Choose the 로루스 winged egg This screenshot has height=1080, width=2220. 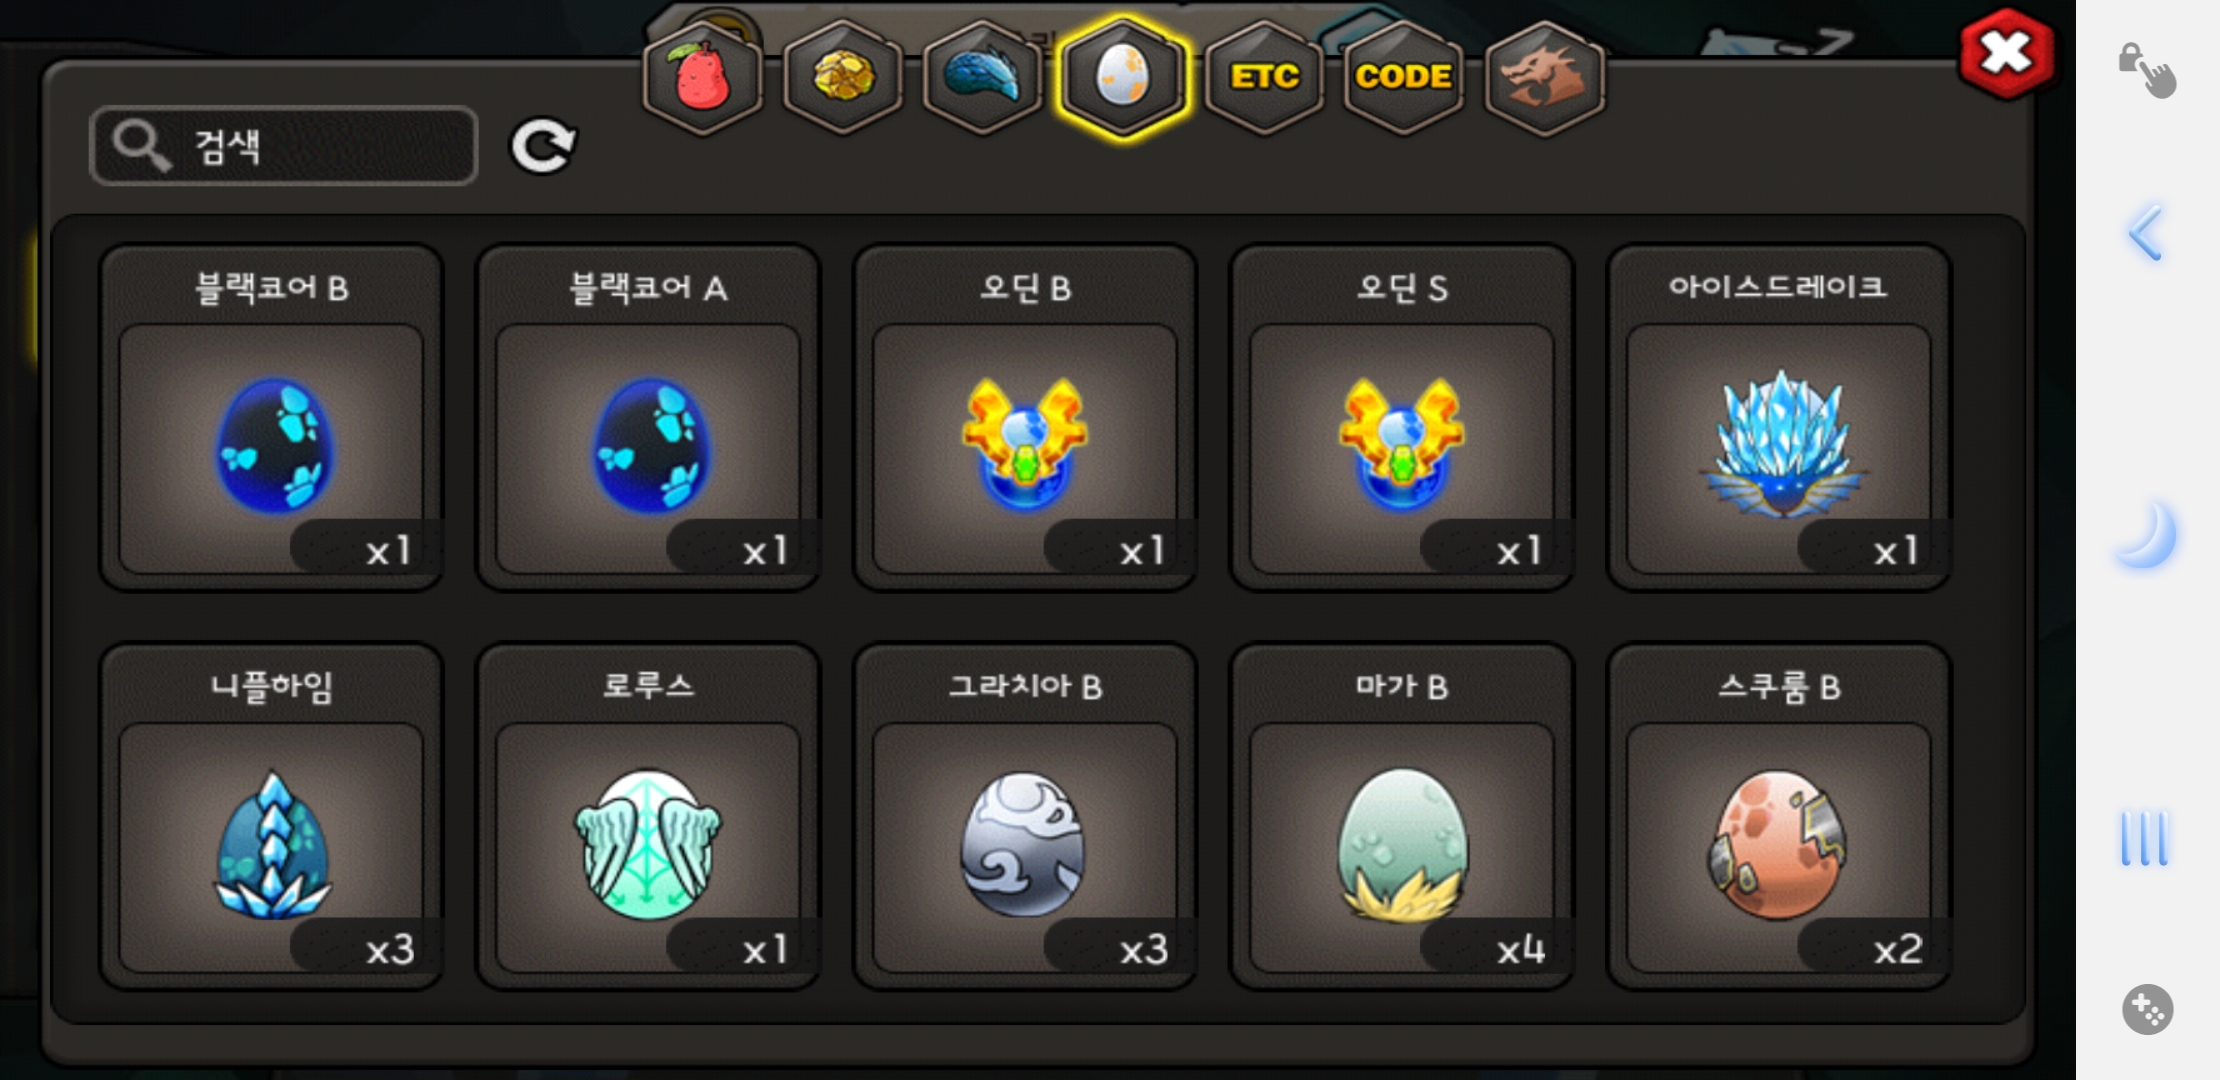[648, 816]
